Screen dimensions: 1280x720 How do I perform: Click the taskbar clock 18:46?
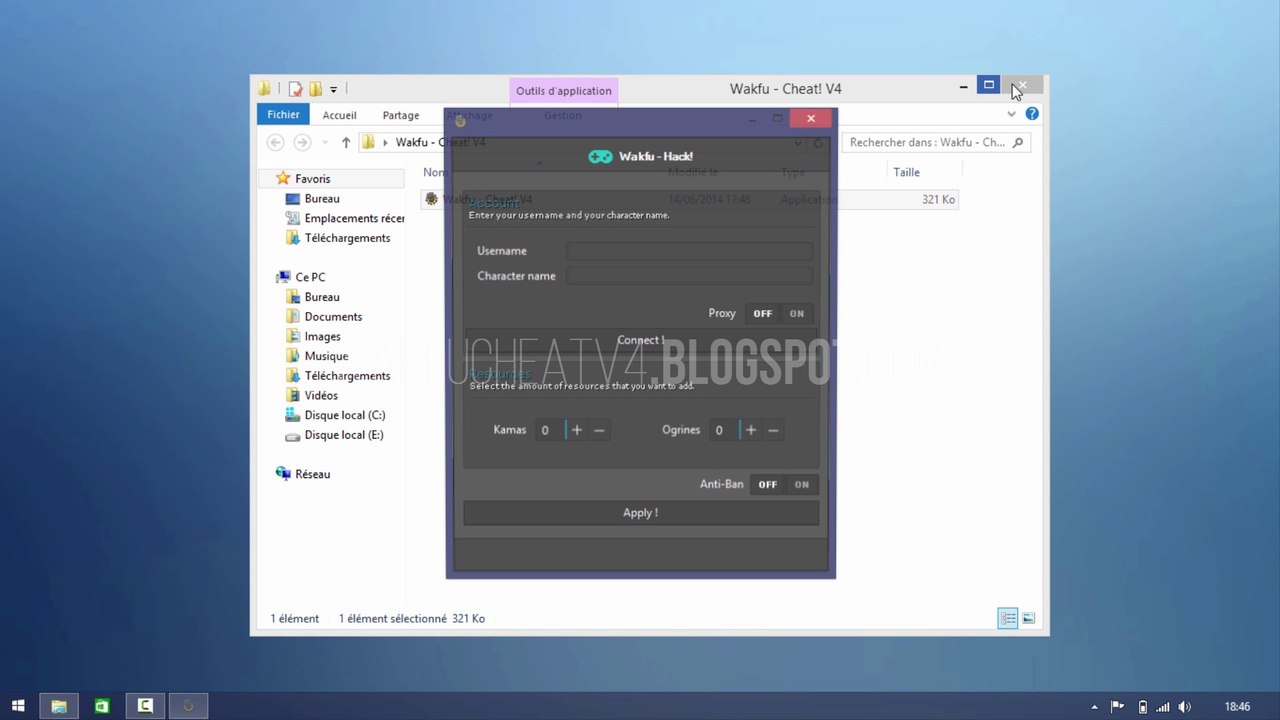click(x=1237, y=707)
